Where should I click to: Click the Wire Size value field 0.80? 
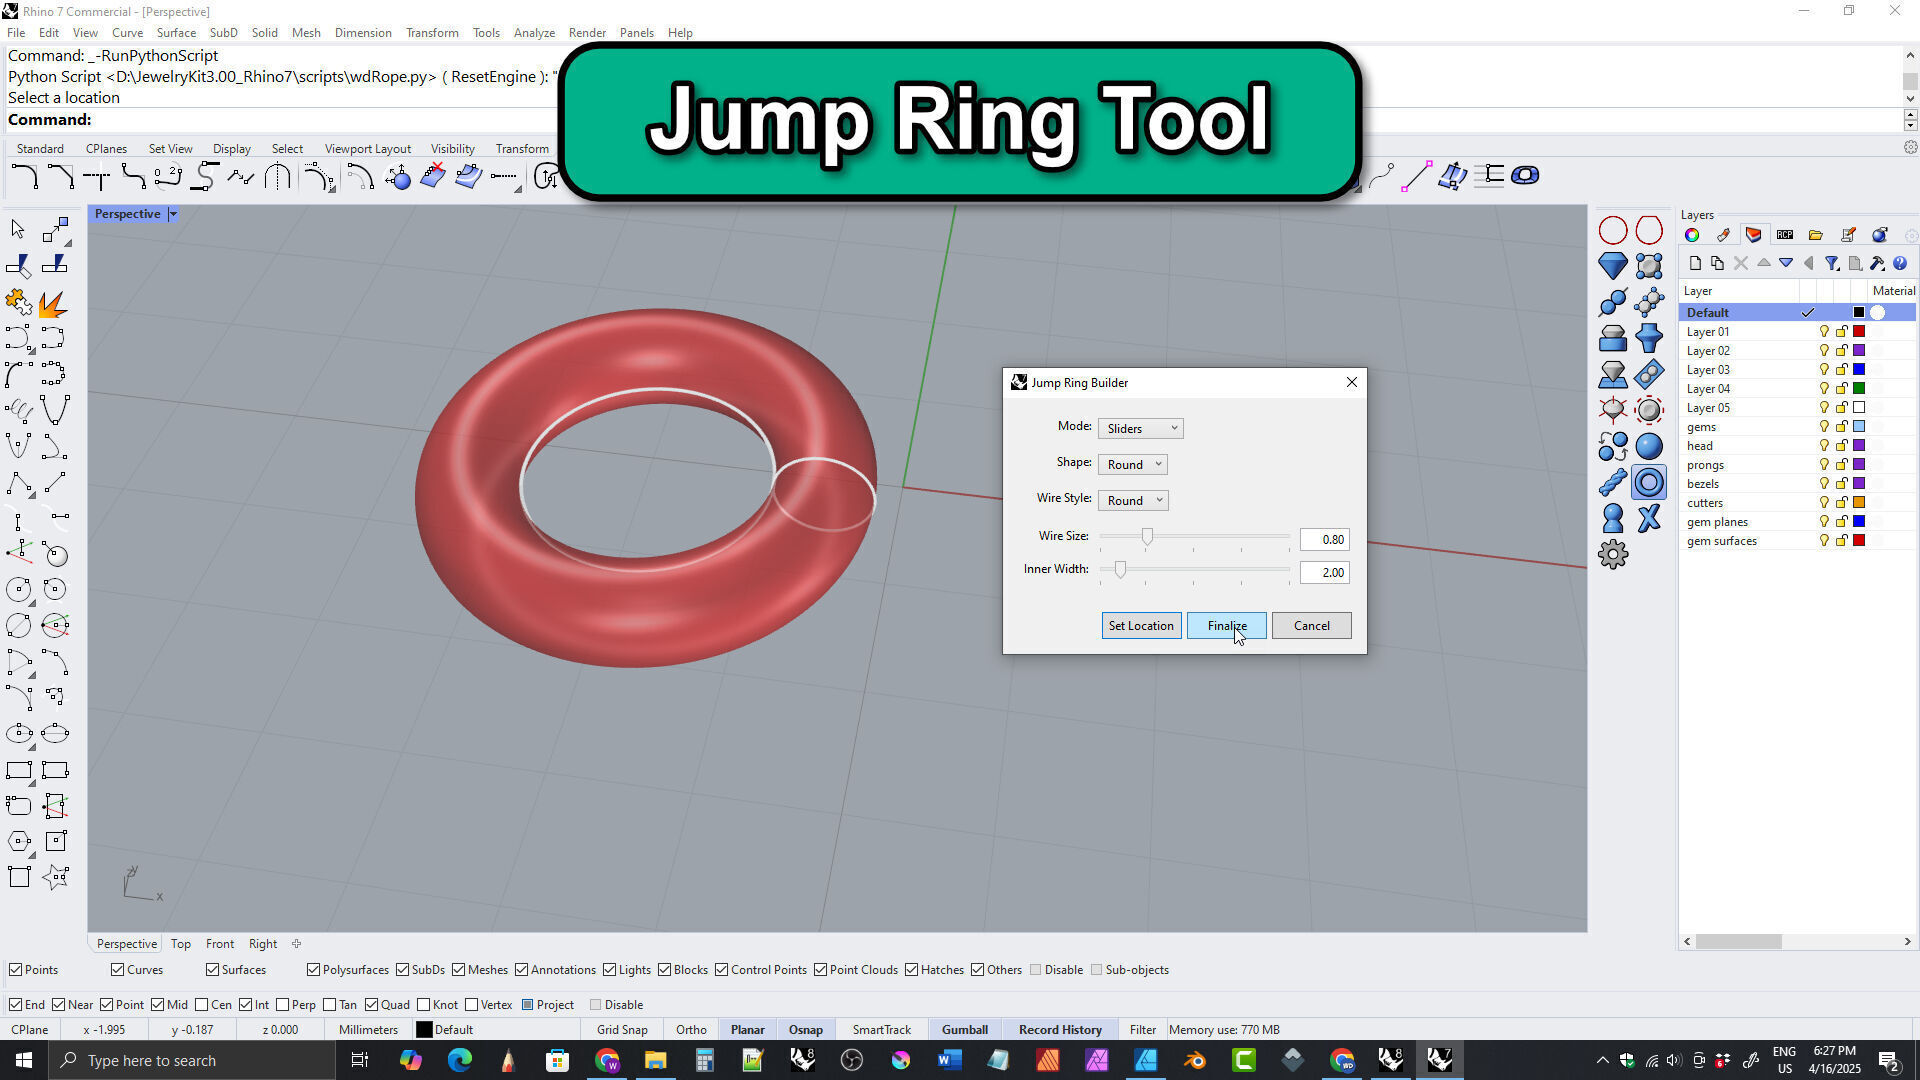(x=1325, y=540)
